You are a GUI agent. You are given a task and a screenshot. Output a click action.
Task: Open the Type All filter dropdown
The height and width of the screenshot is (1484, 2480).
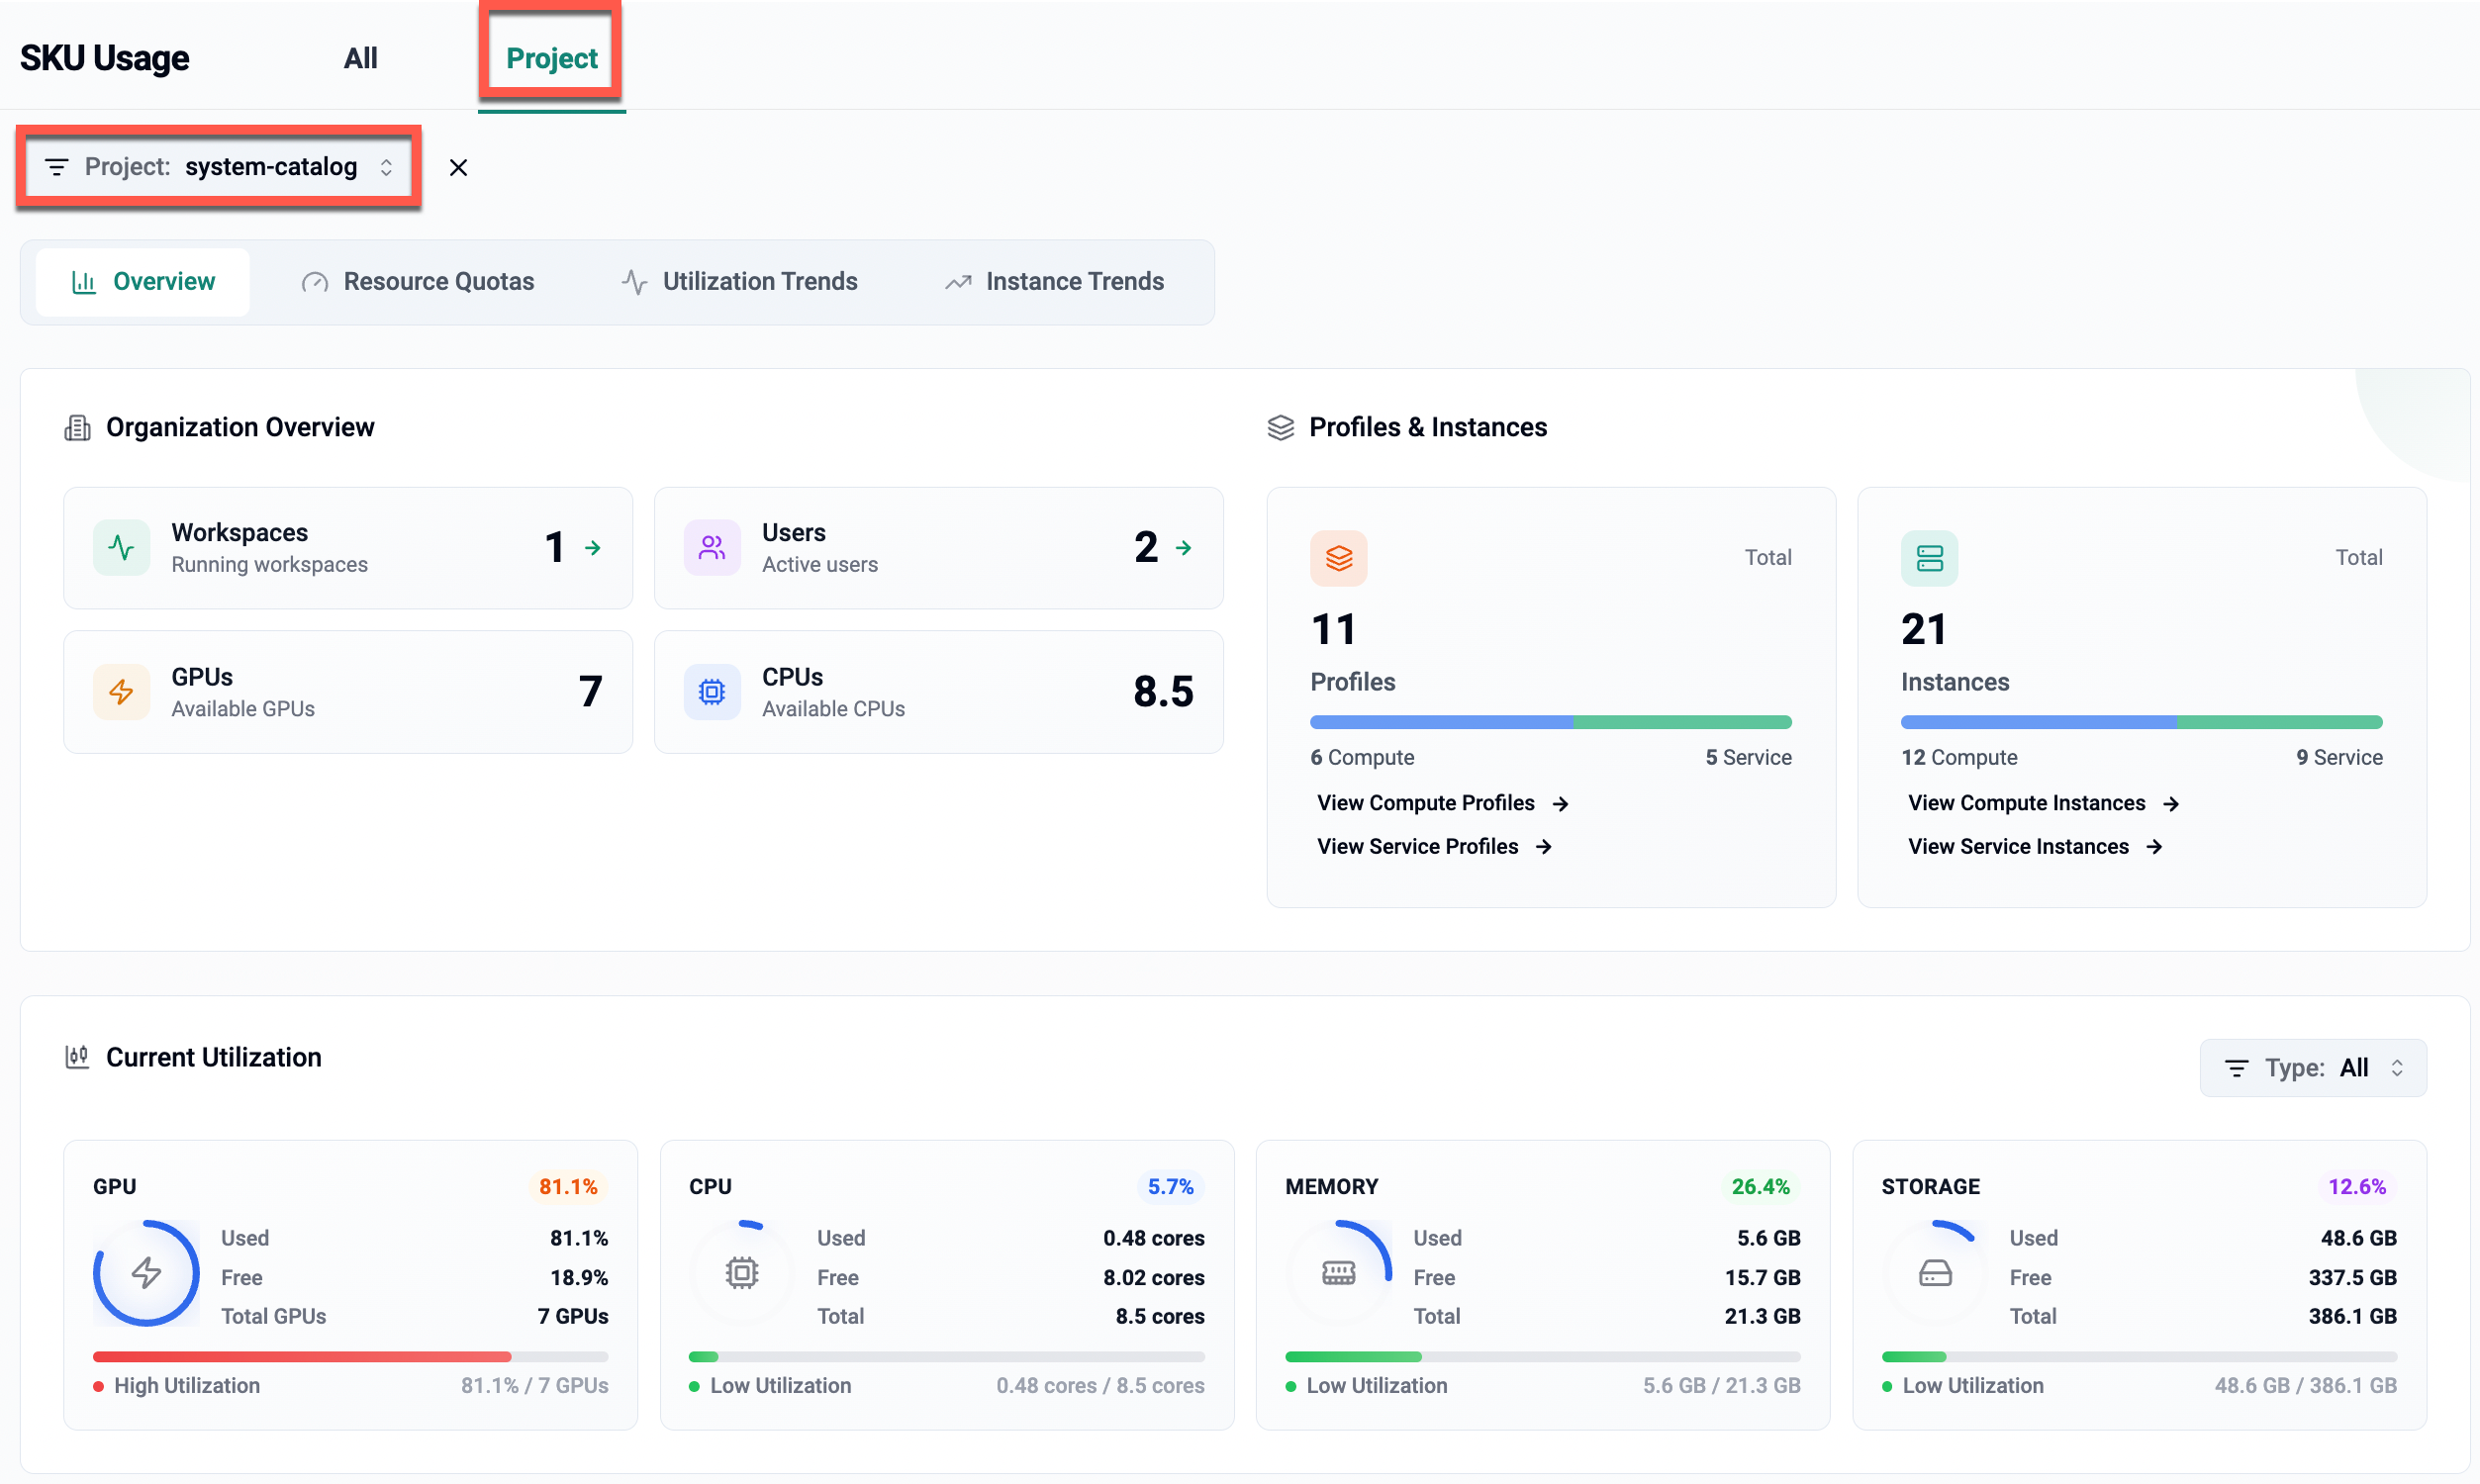point(2312,1068)
